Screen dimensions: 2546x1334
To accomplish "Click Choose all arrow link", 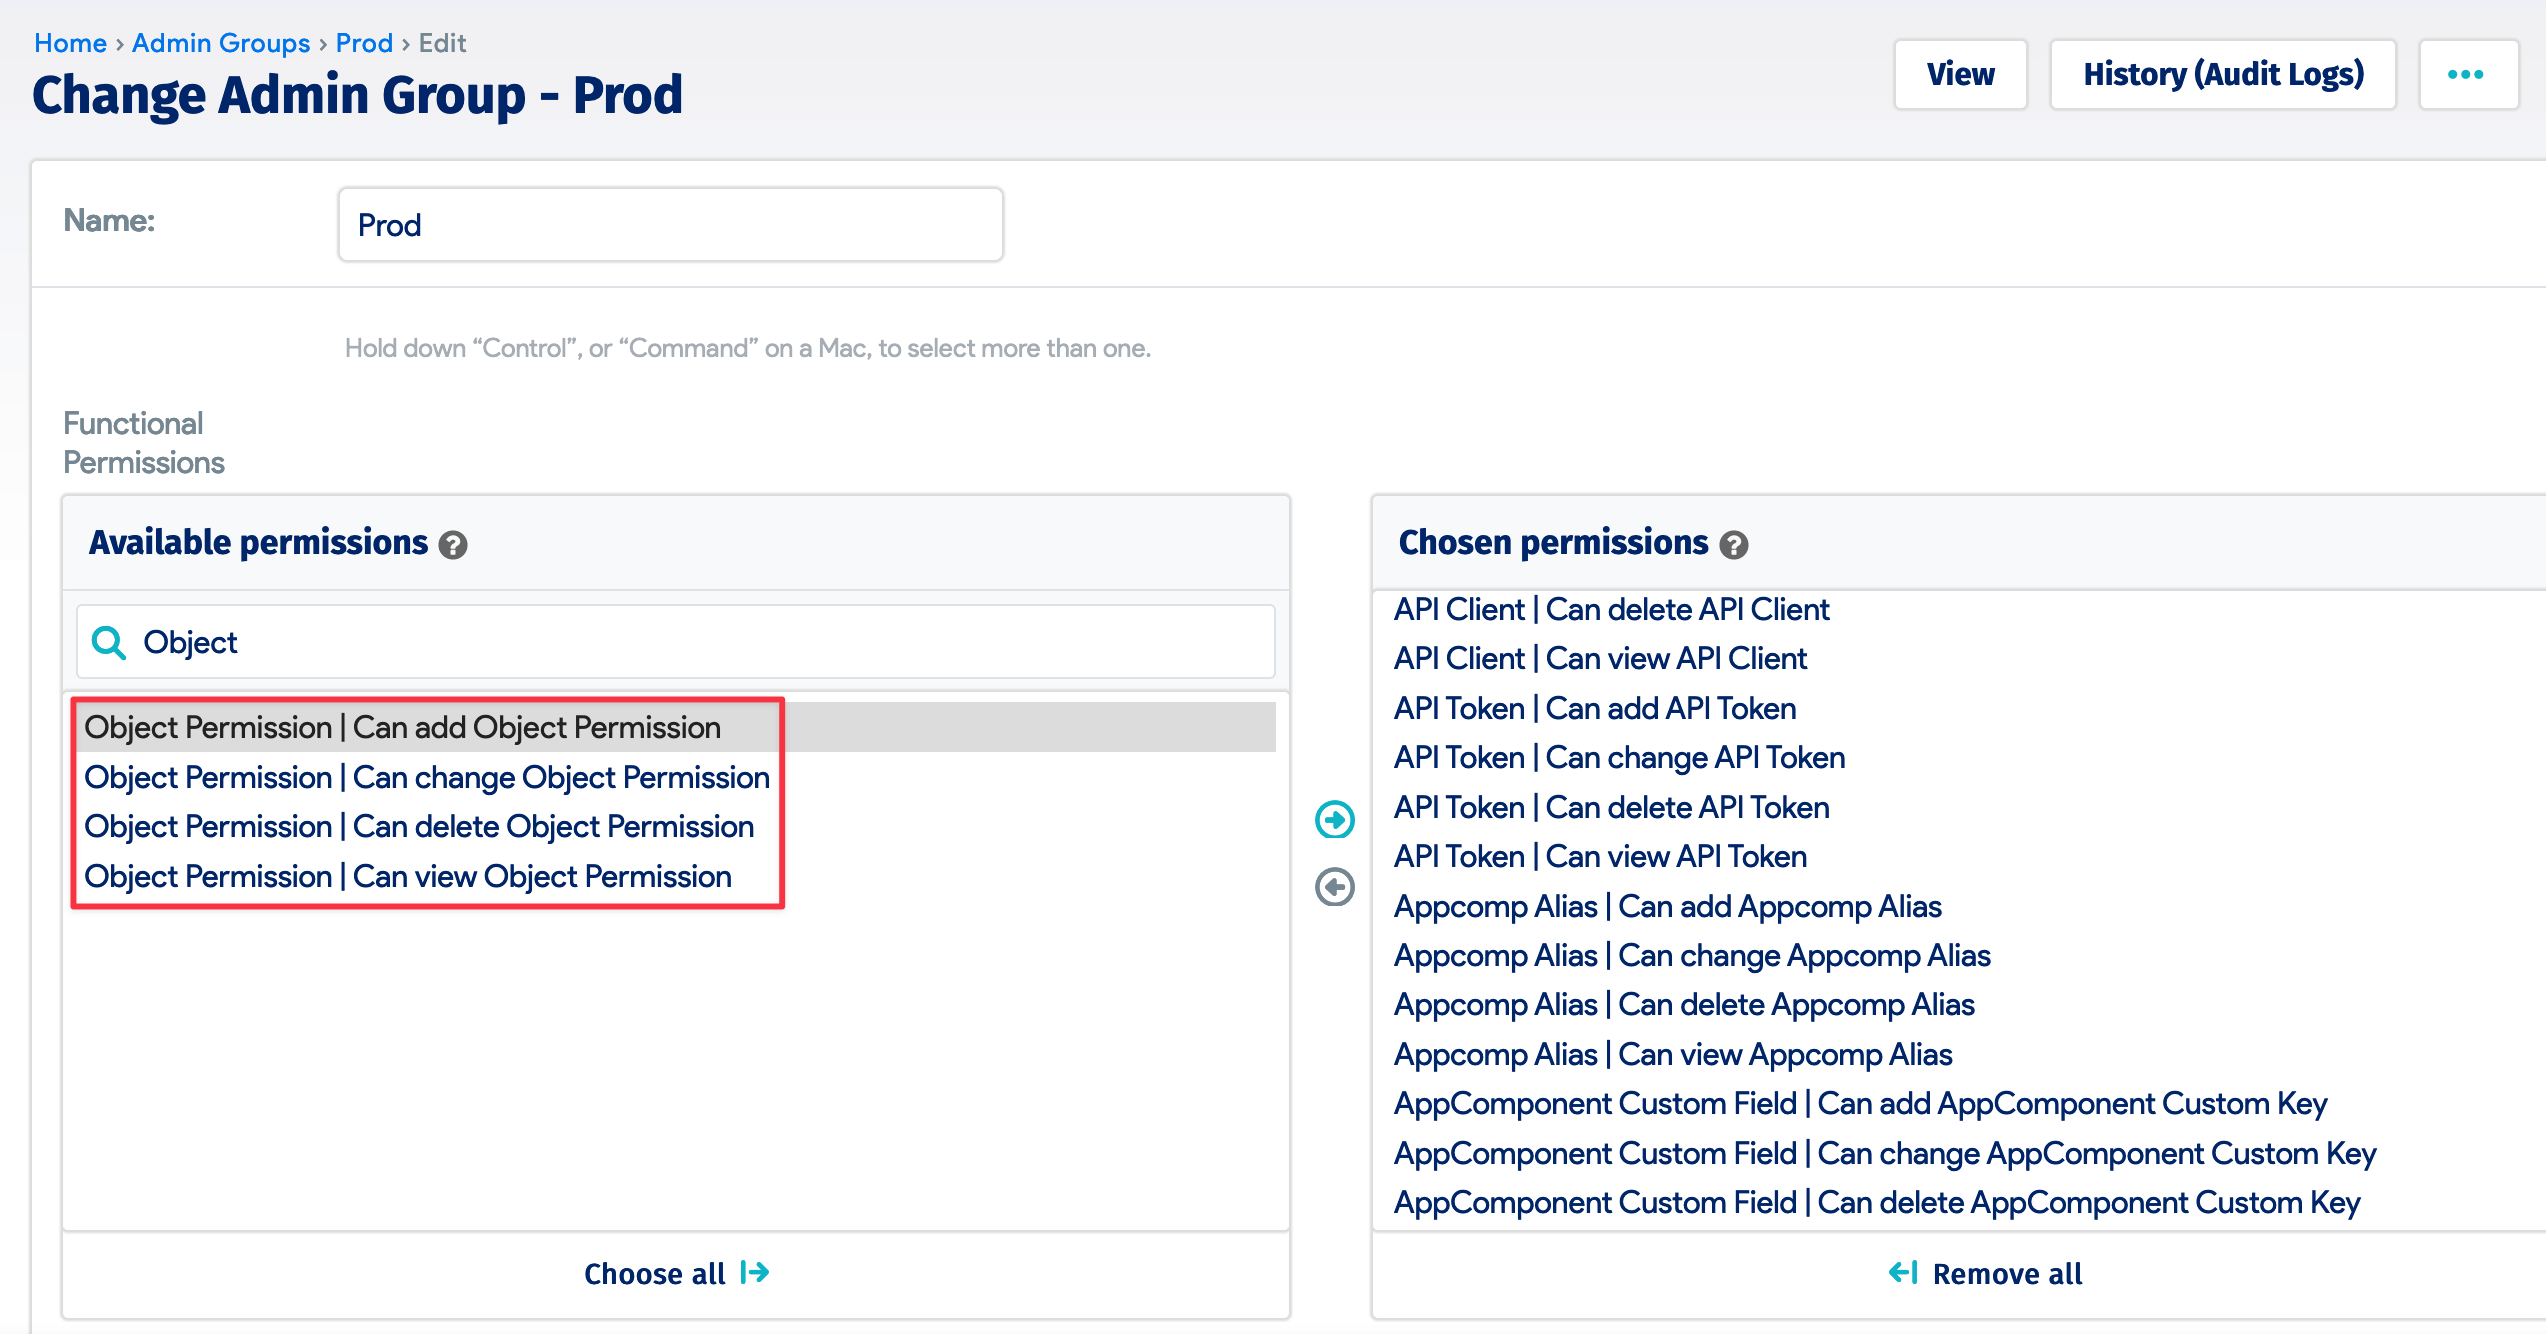I will coord(676,1273).
